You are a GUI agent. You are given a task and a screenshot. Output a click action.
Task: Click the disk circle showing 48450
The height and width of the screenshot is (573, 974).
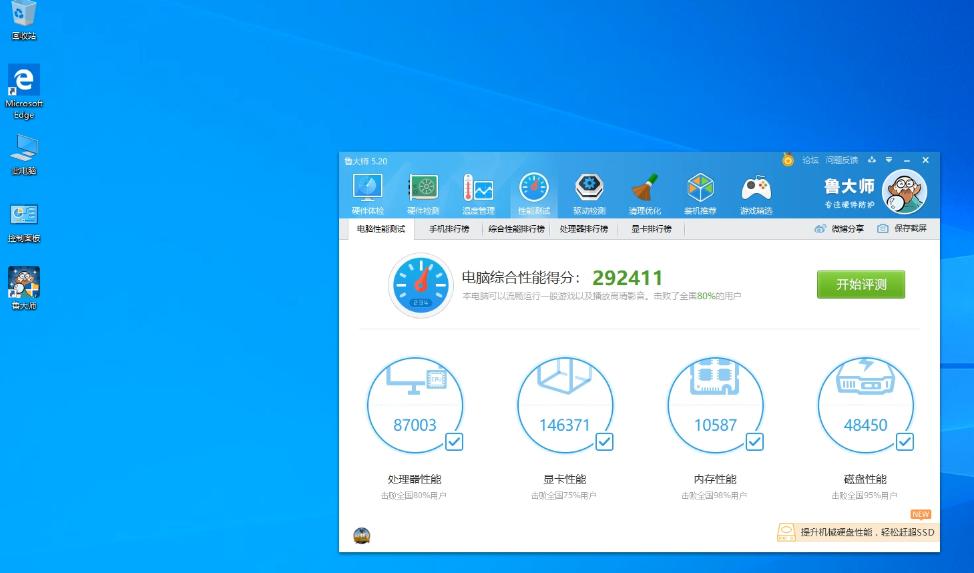865,405
